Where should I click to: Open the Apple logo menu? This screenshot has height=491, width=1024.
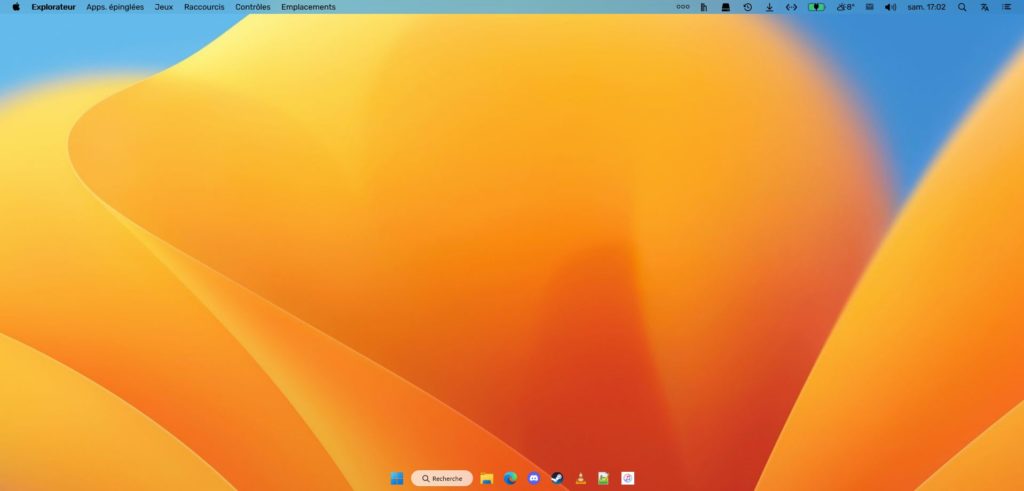(16, 7)
